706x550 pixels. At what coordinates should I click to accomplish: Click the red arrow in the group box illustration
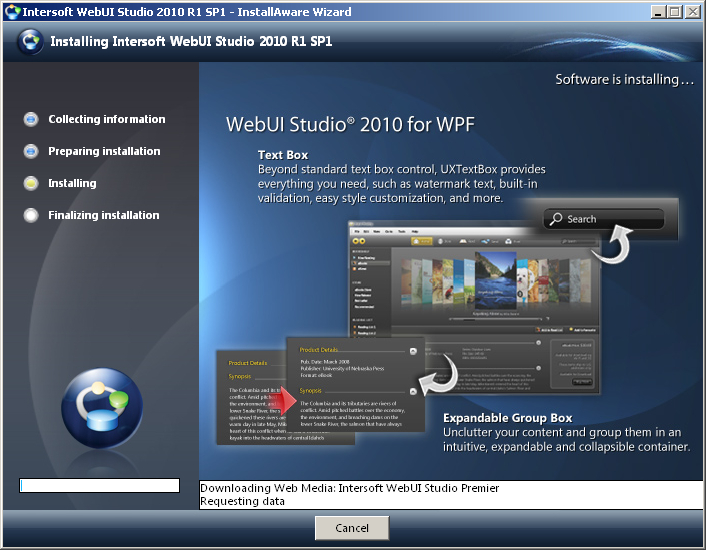(x=284, y=400)
